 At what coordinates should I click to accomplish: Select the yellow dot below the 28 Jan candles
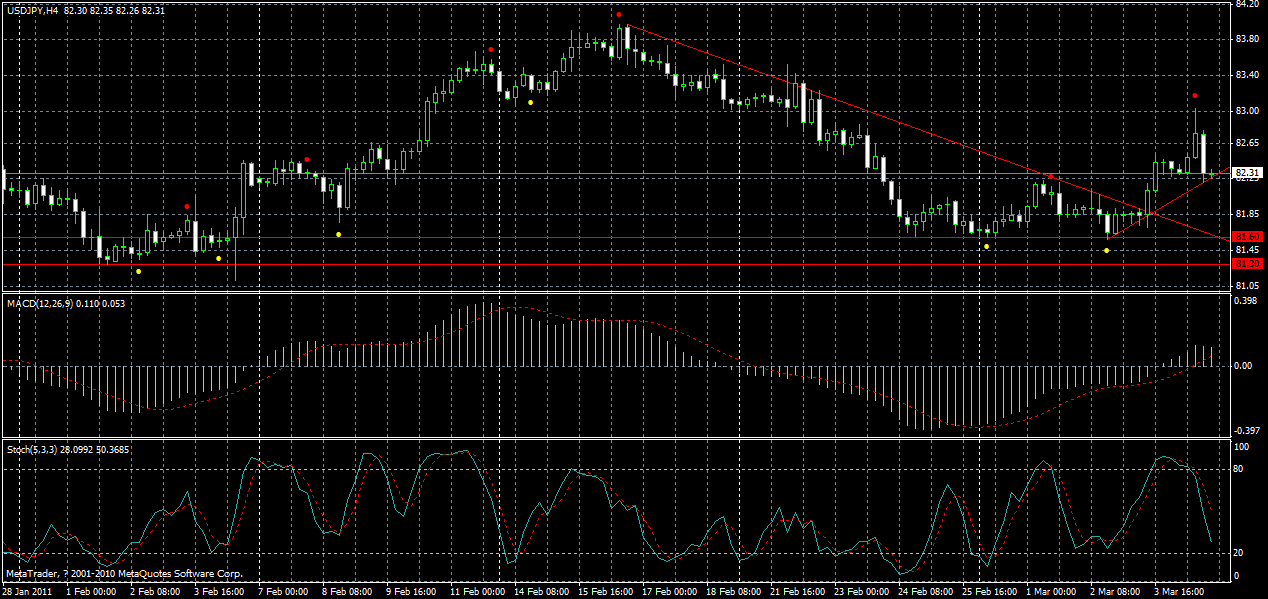tap(138, 270)
